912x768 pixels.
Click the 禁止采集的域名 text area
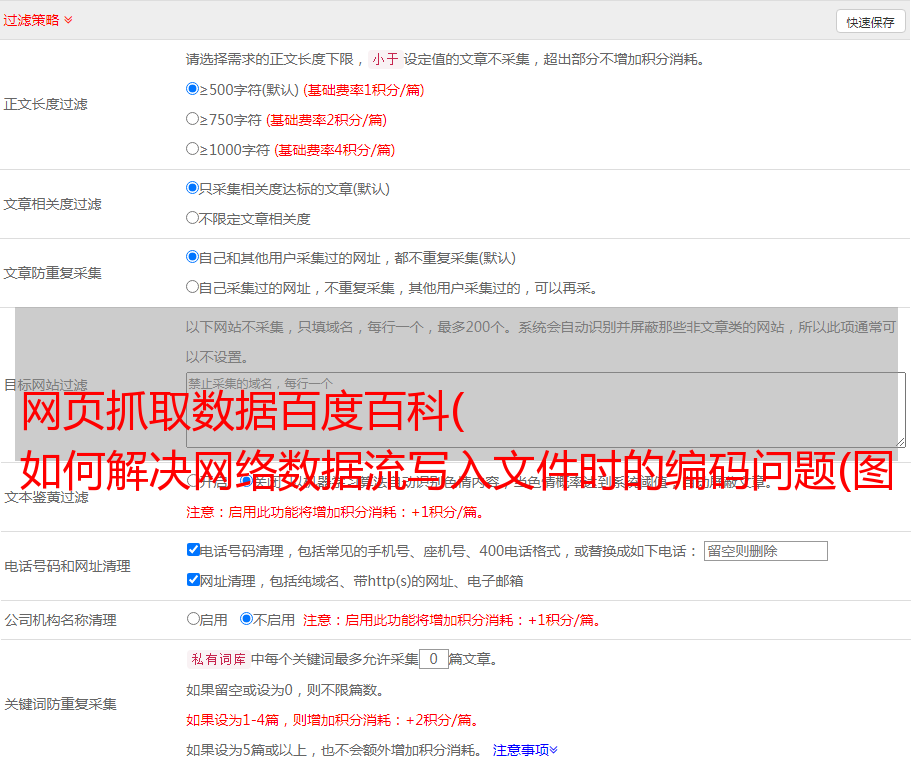pos(545,409)
